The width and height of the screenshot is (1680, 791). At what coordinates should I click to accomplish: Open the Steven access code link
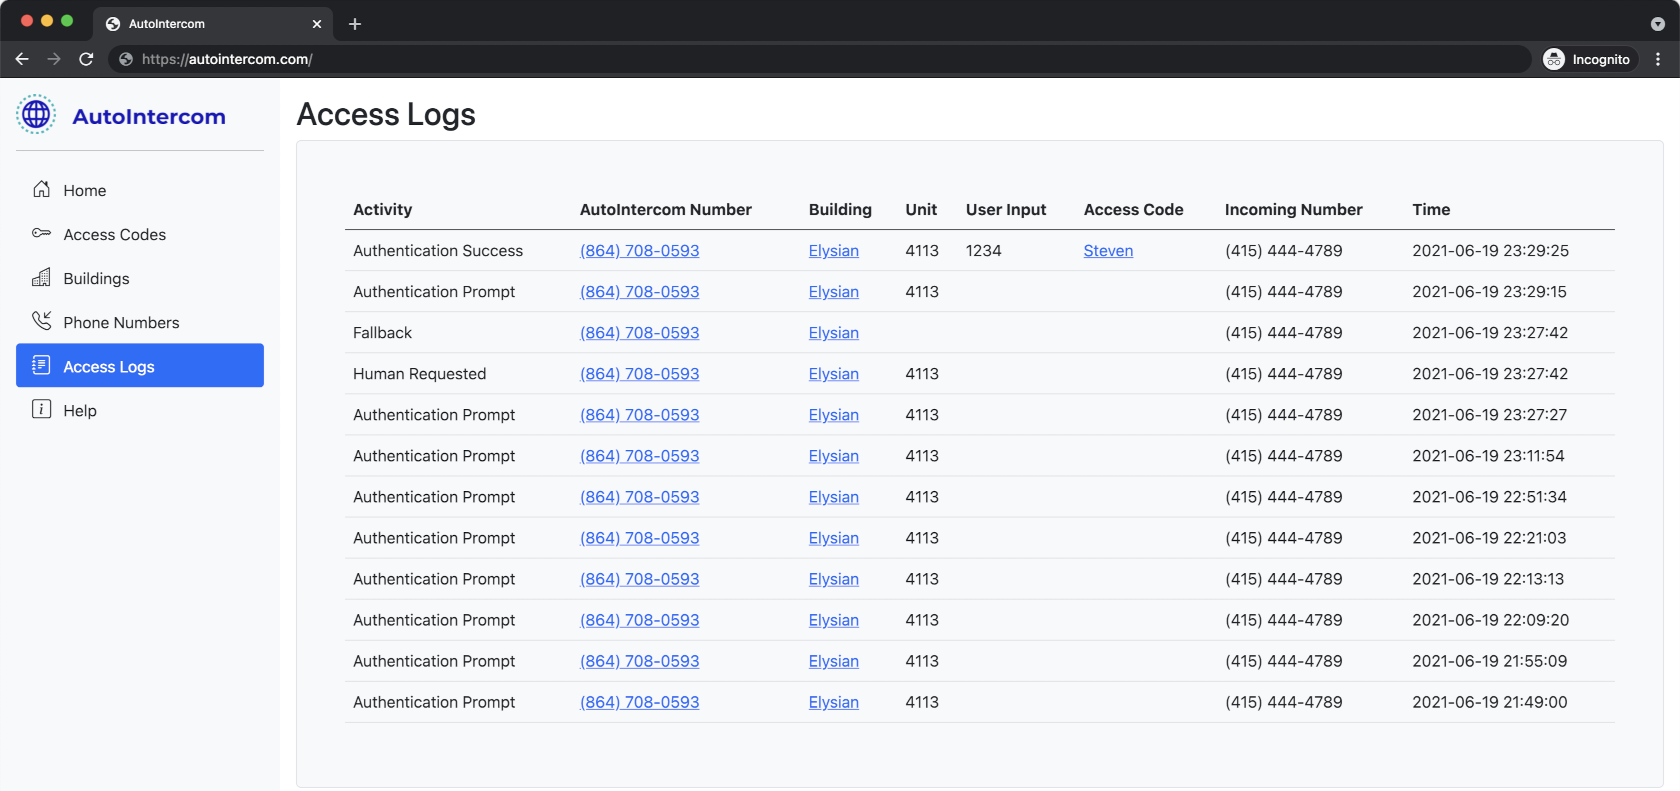(1108, 251)
